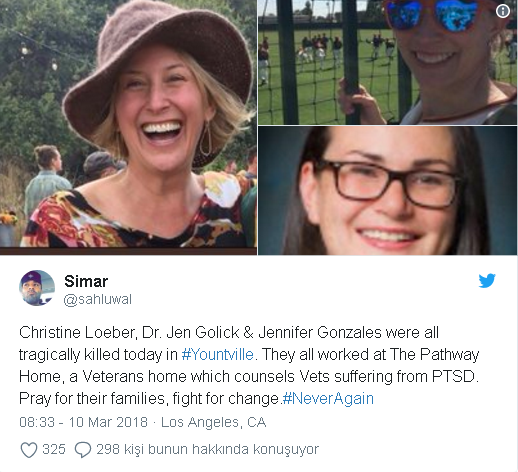
Task: Click the speech bubble reply icon
Action: click(82, 450)
